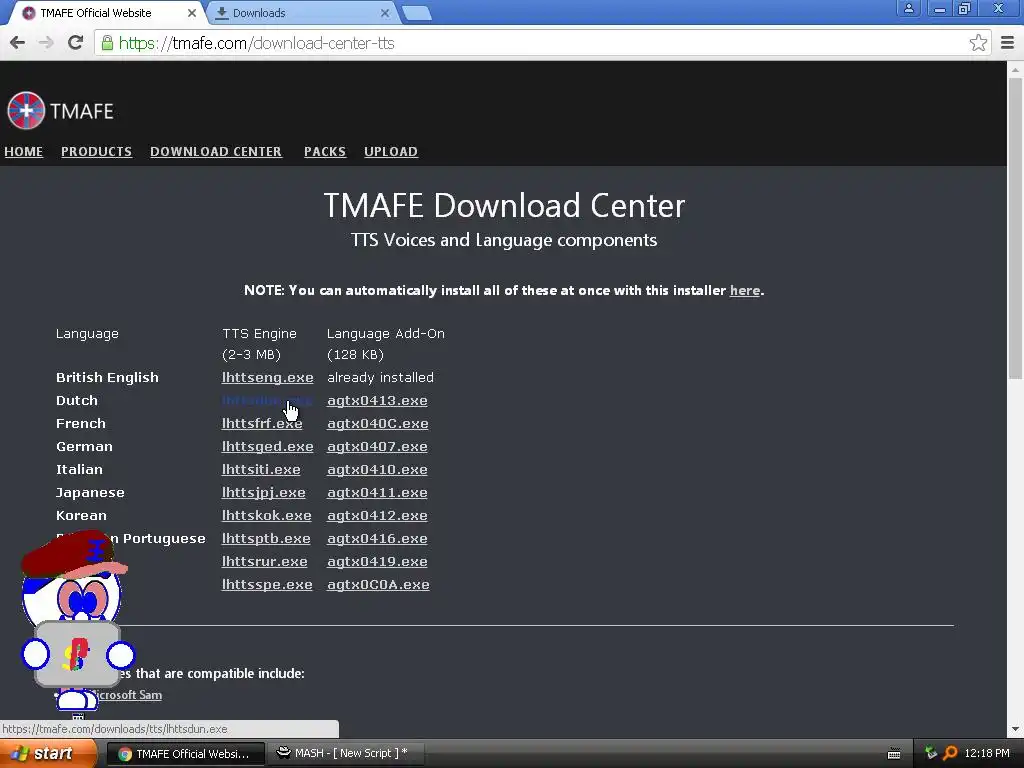Download agtx0412.exe Korean add-on

pyautogui.click(x=377, y=515)
